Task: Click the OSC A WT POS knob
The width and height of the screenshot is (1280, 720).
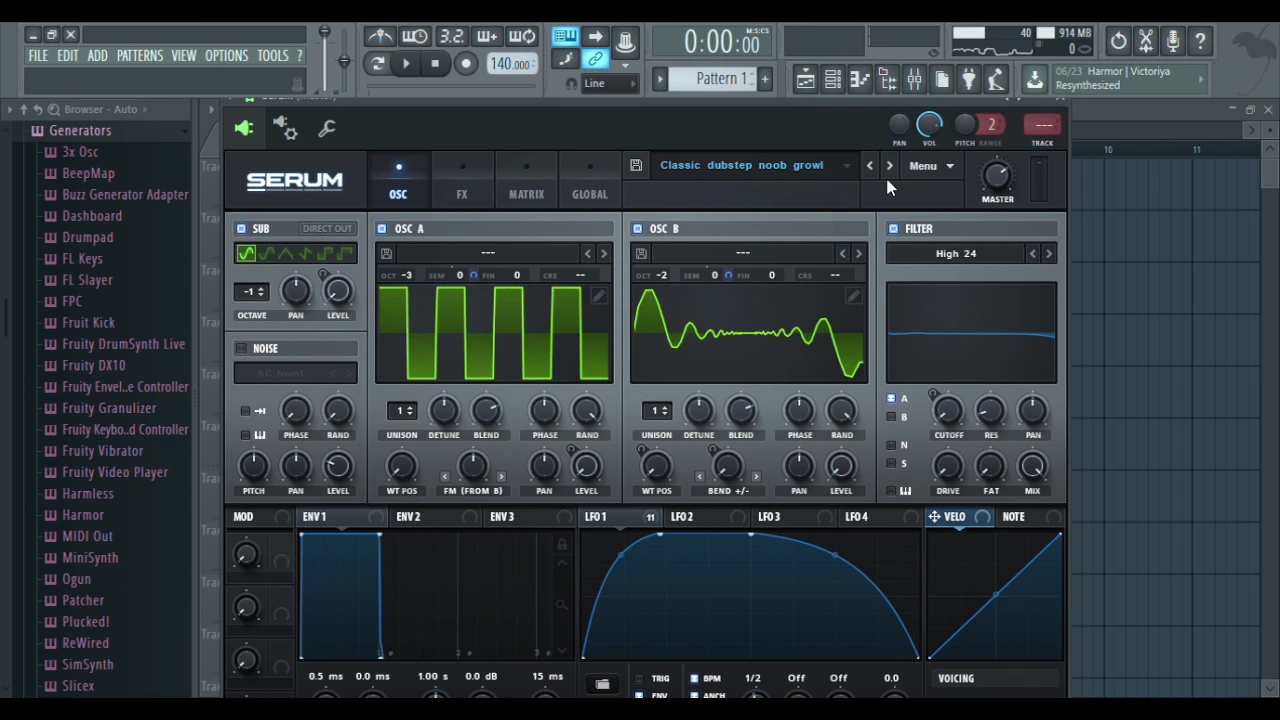Action: coord(401,466)
